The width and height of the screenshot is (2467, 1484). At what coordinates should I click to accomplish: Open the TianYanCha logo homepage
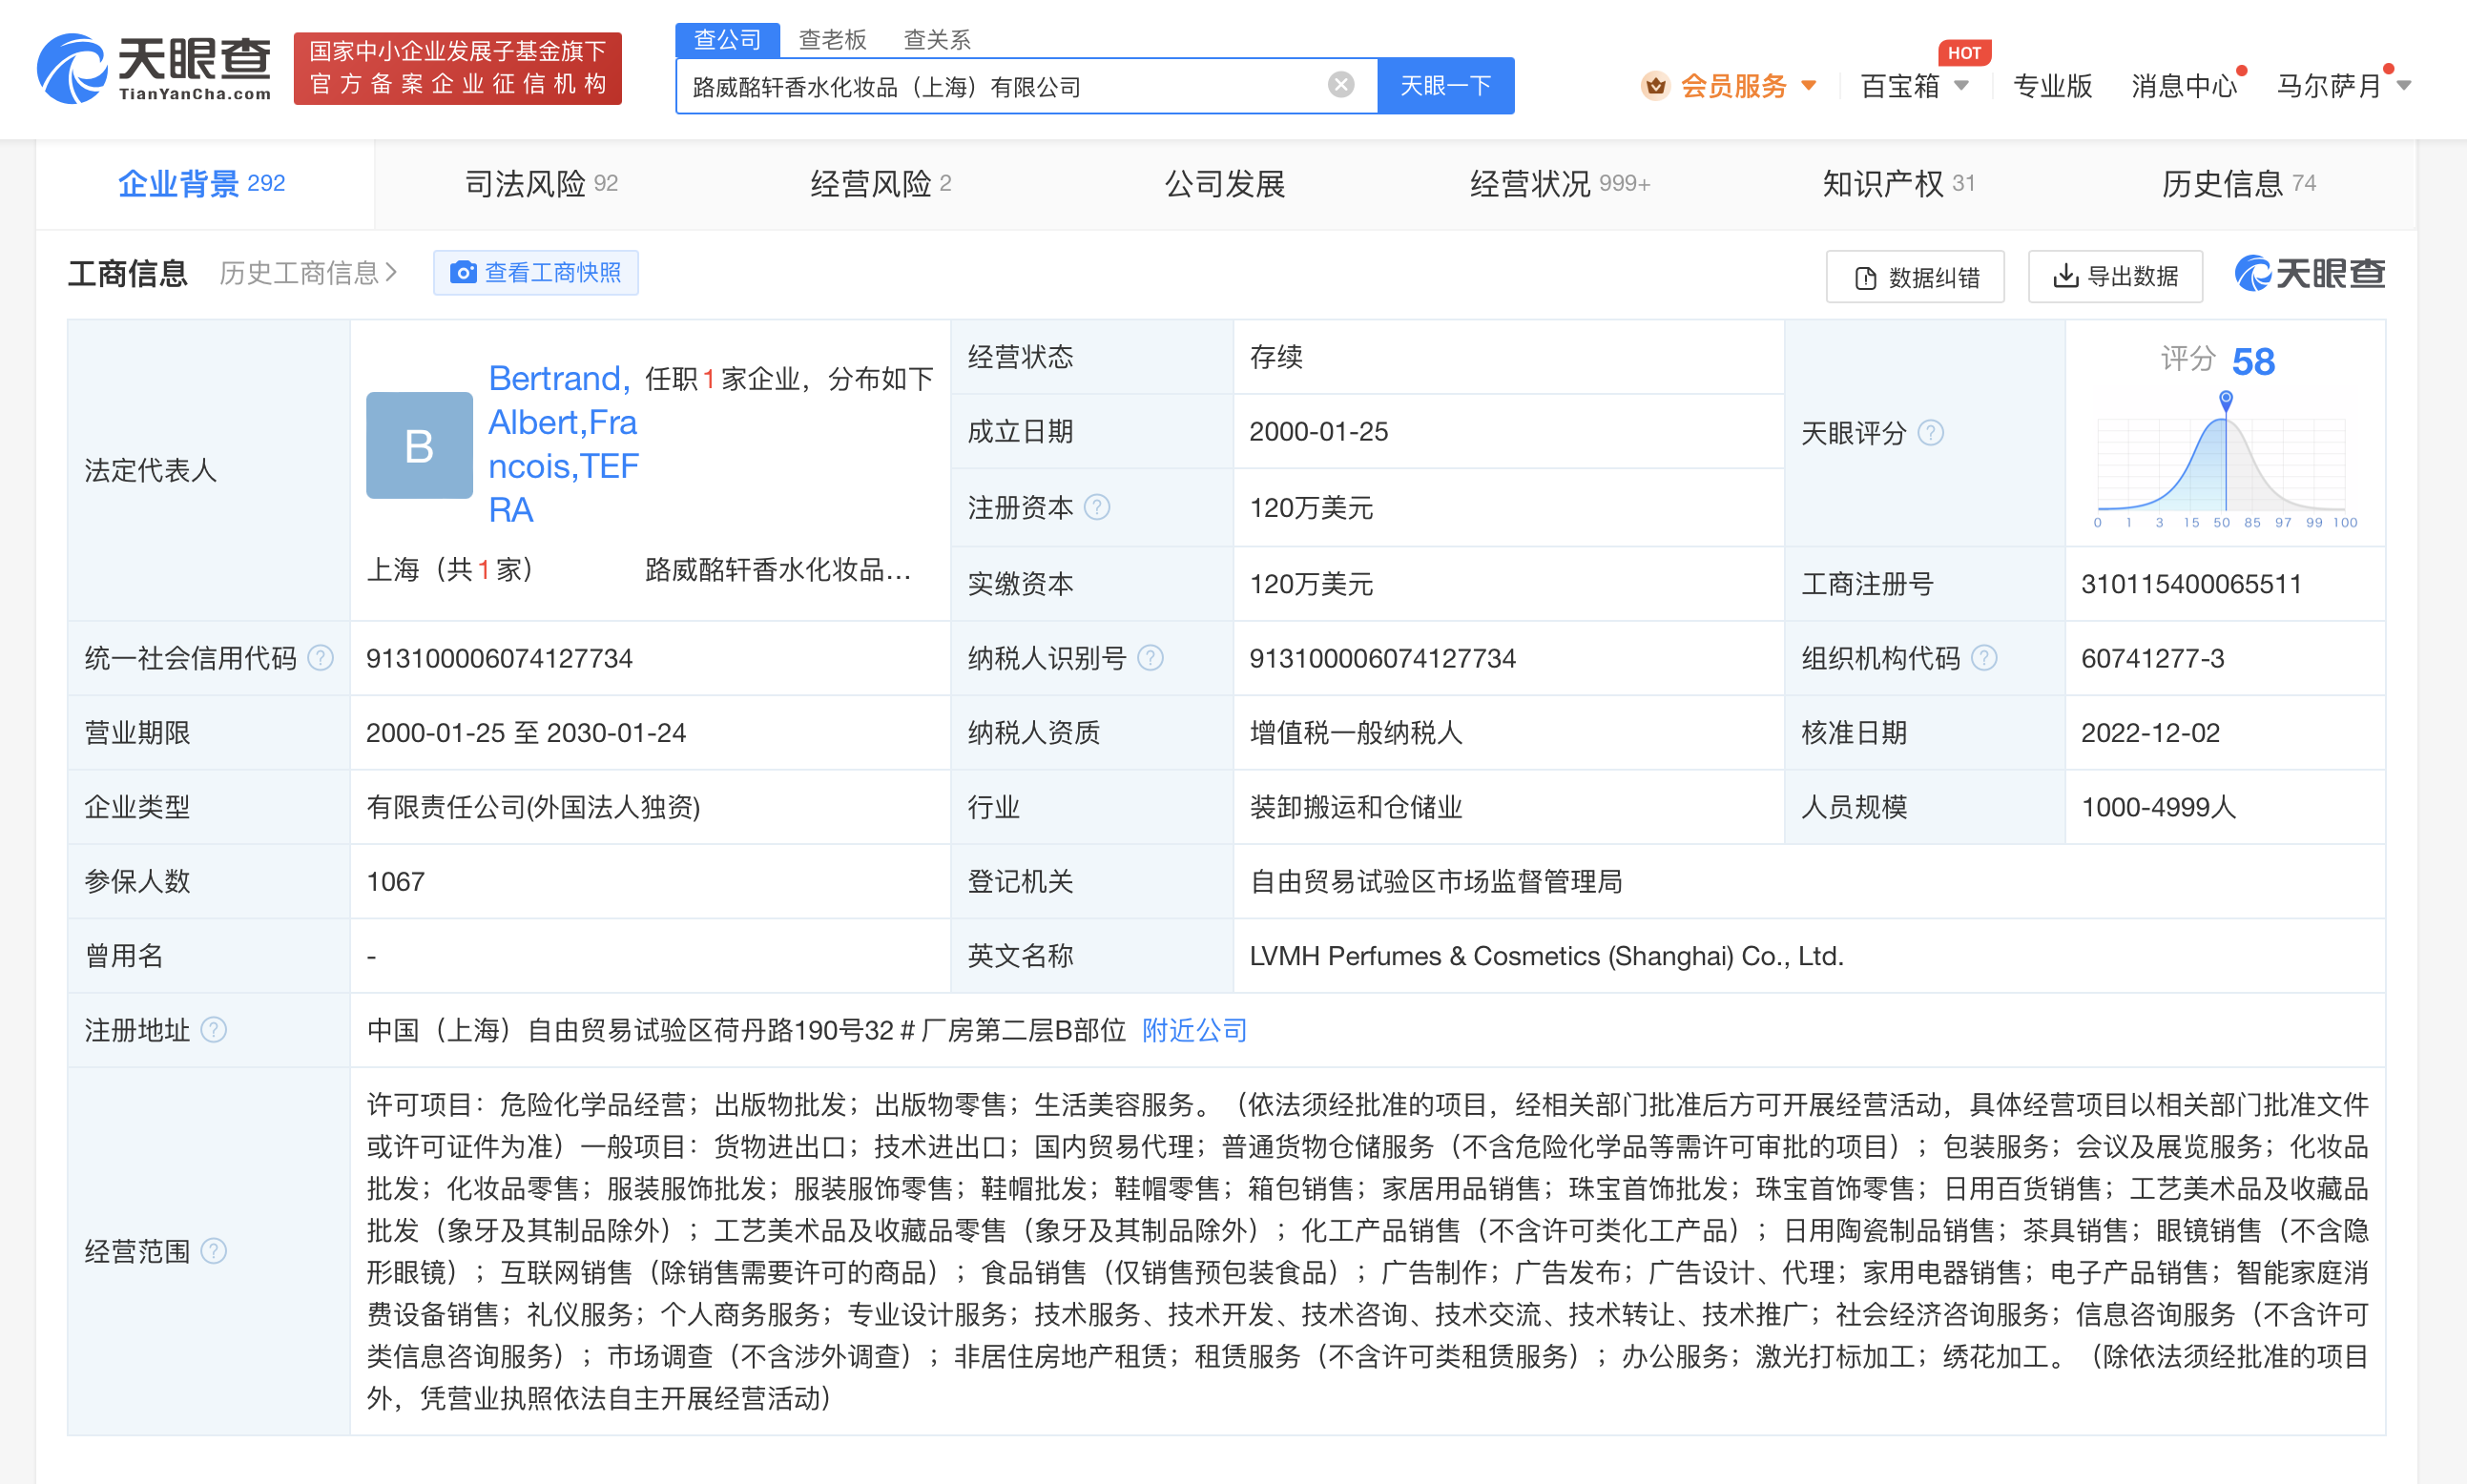[153, 68]
